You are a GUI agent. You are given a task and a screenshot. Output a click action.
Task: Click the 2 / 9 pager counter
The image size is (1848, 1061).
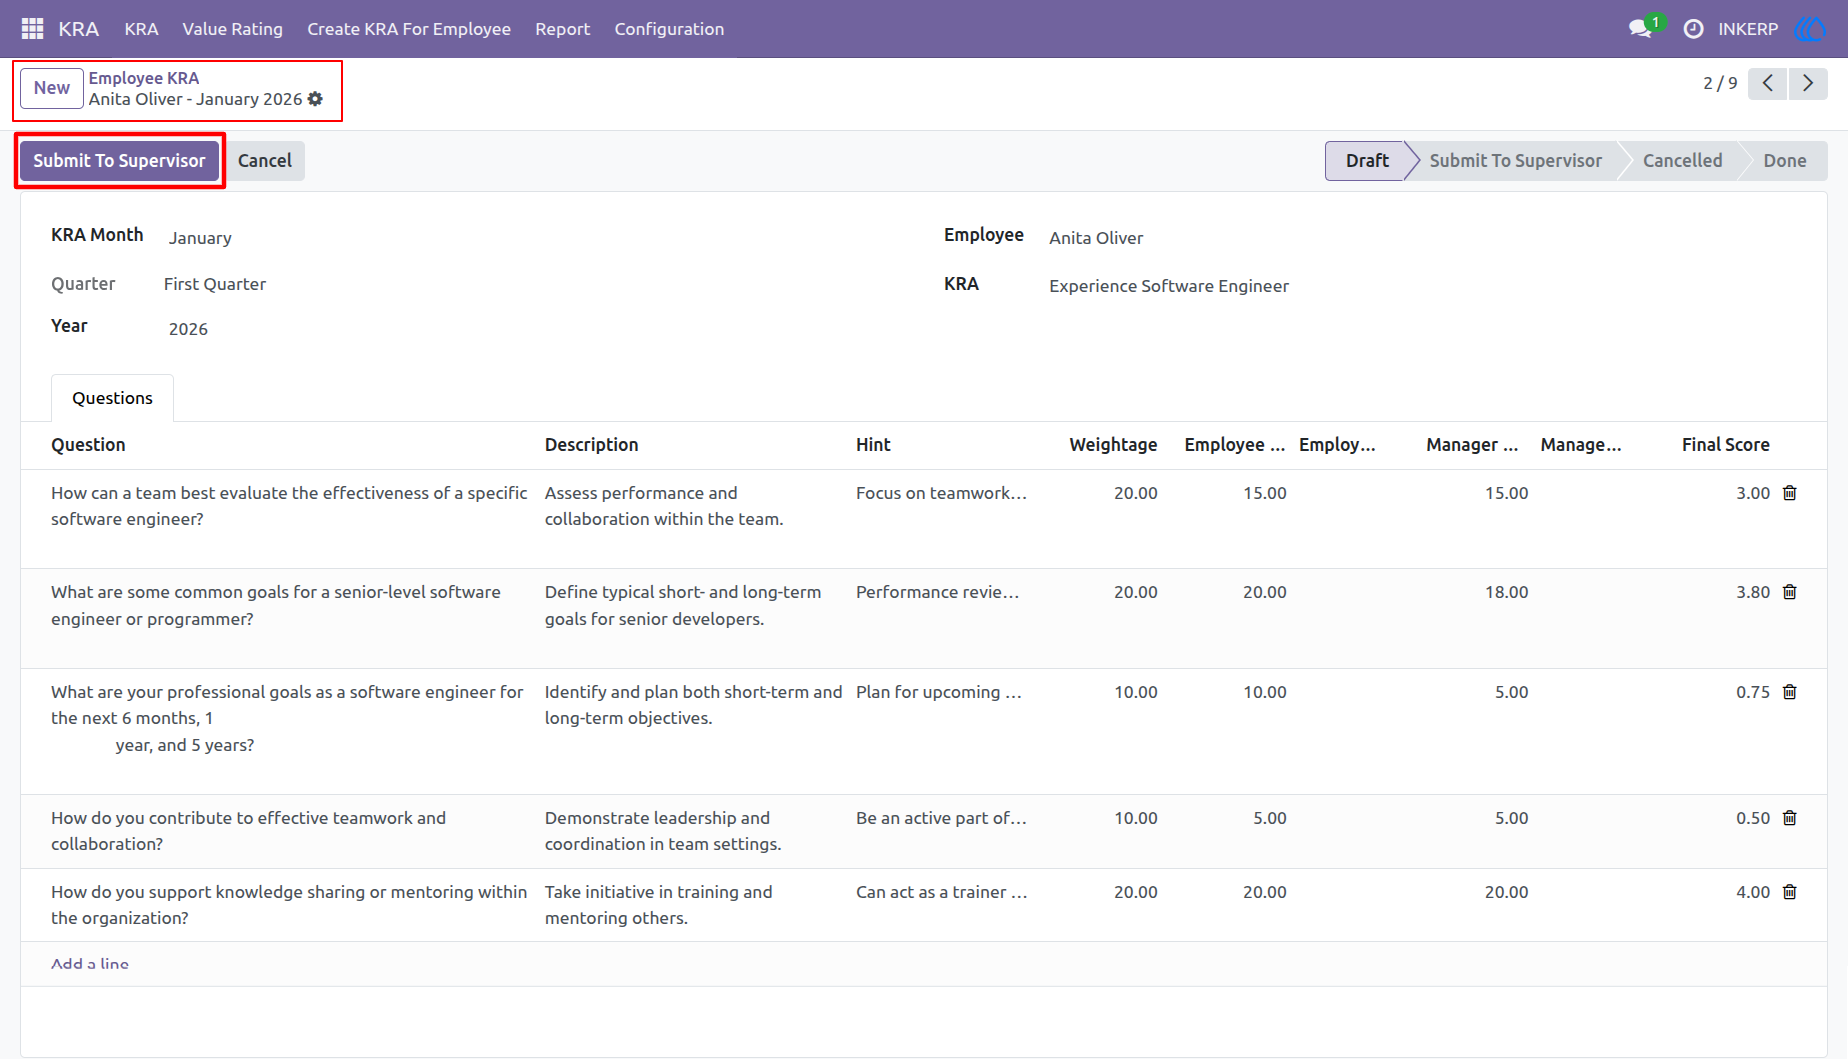(x=1720, y=84)
